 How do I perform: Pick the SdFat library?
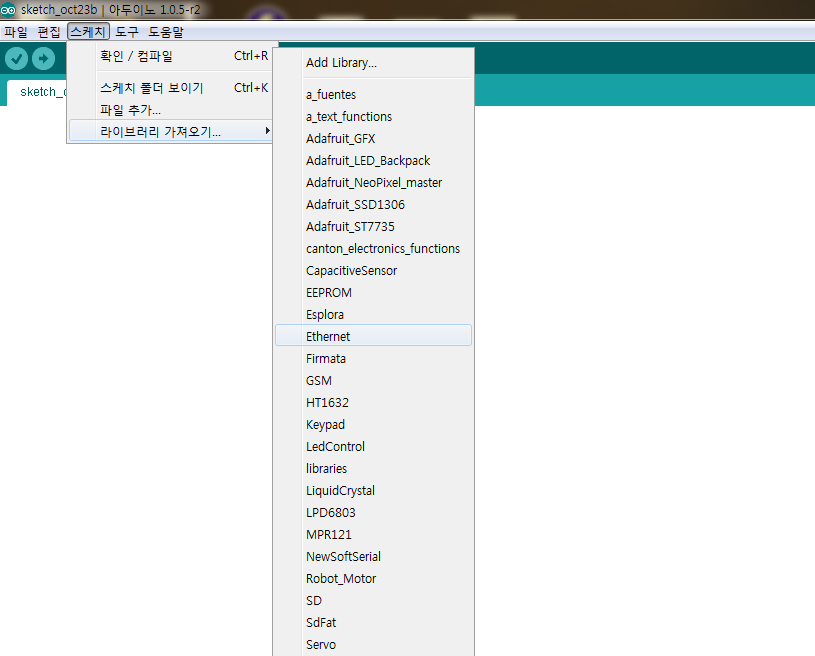373,623
